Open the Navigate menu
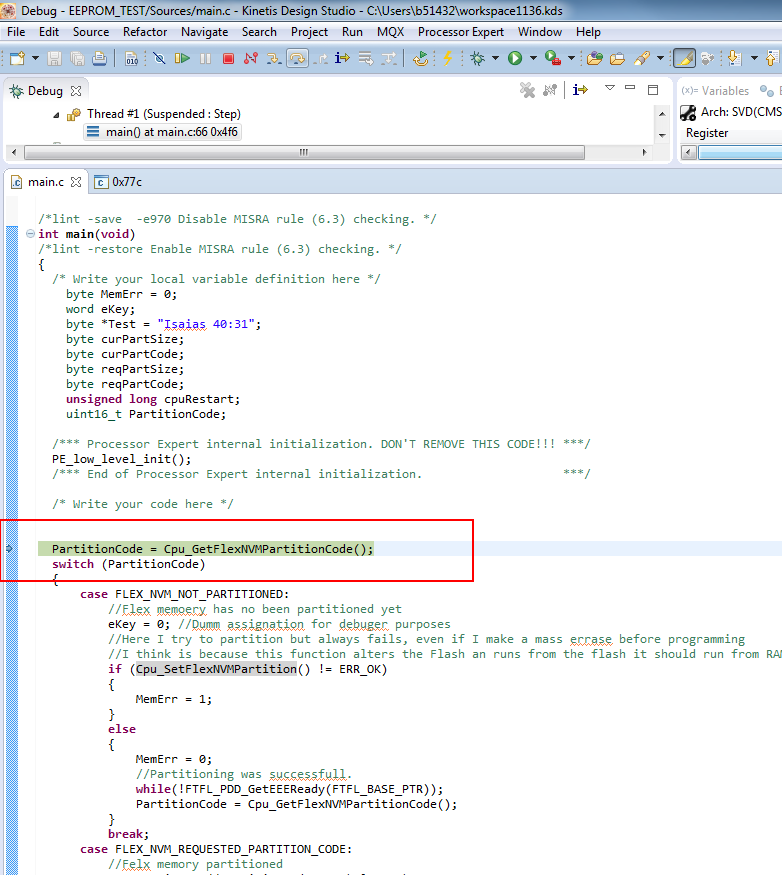 click(204, 32)
